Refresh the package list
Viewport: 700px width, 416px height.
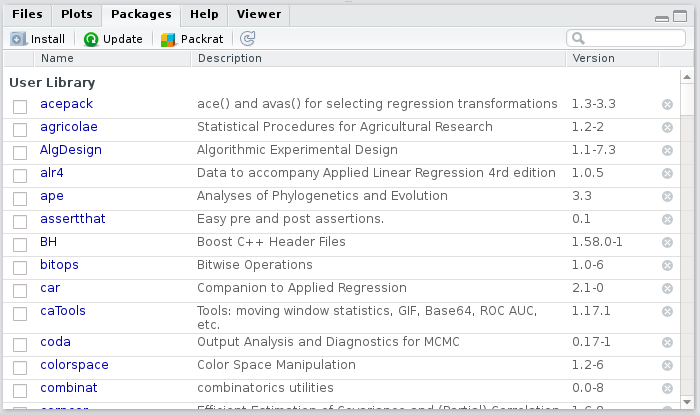click(247, 39)
